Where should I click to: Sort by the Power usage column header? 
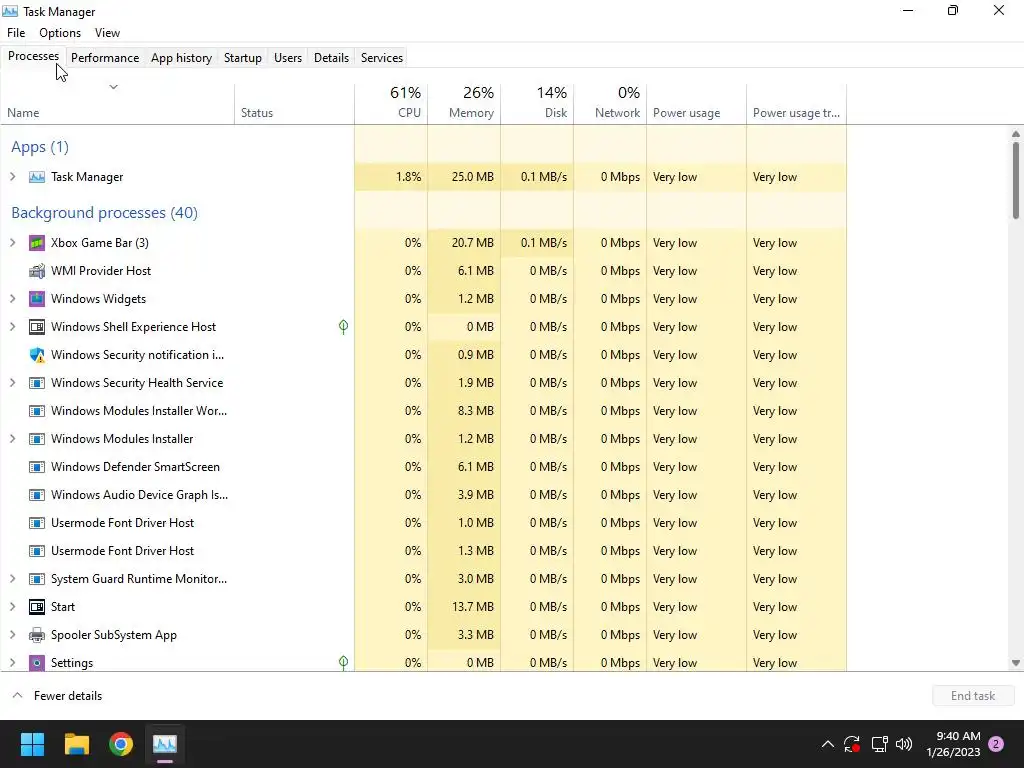click(697, 103)
